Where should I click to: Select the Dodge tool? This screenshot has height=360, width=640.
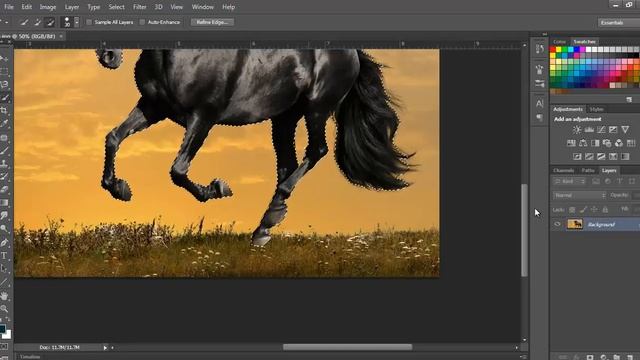[x=4, y=229]
